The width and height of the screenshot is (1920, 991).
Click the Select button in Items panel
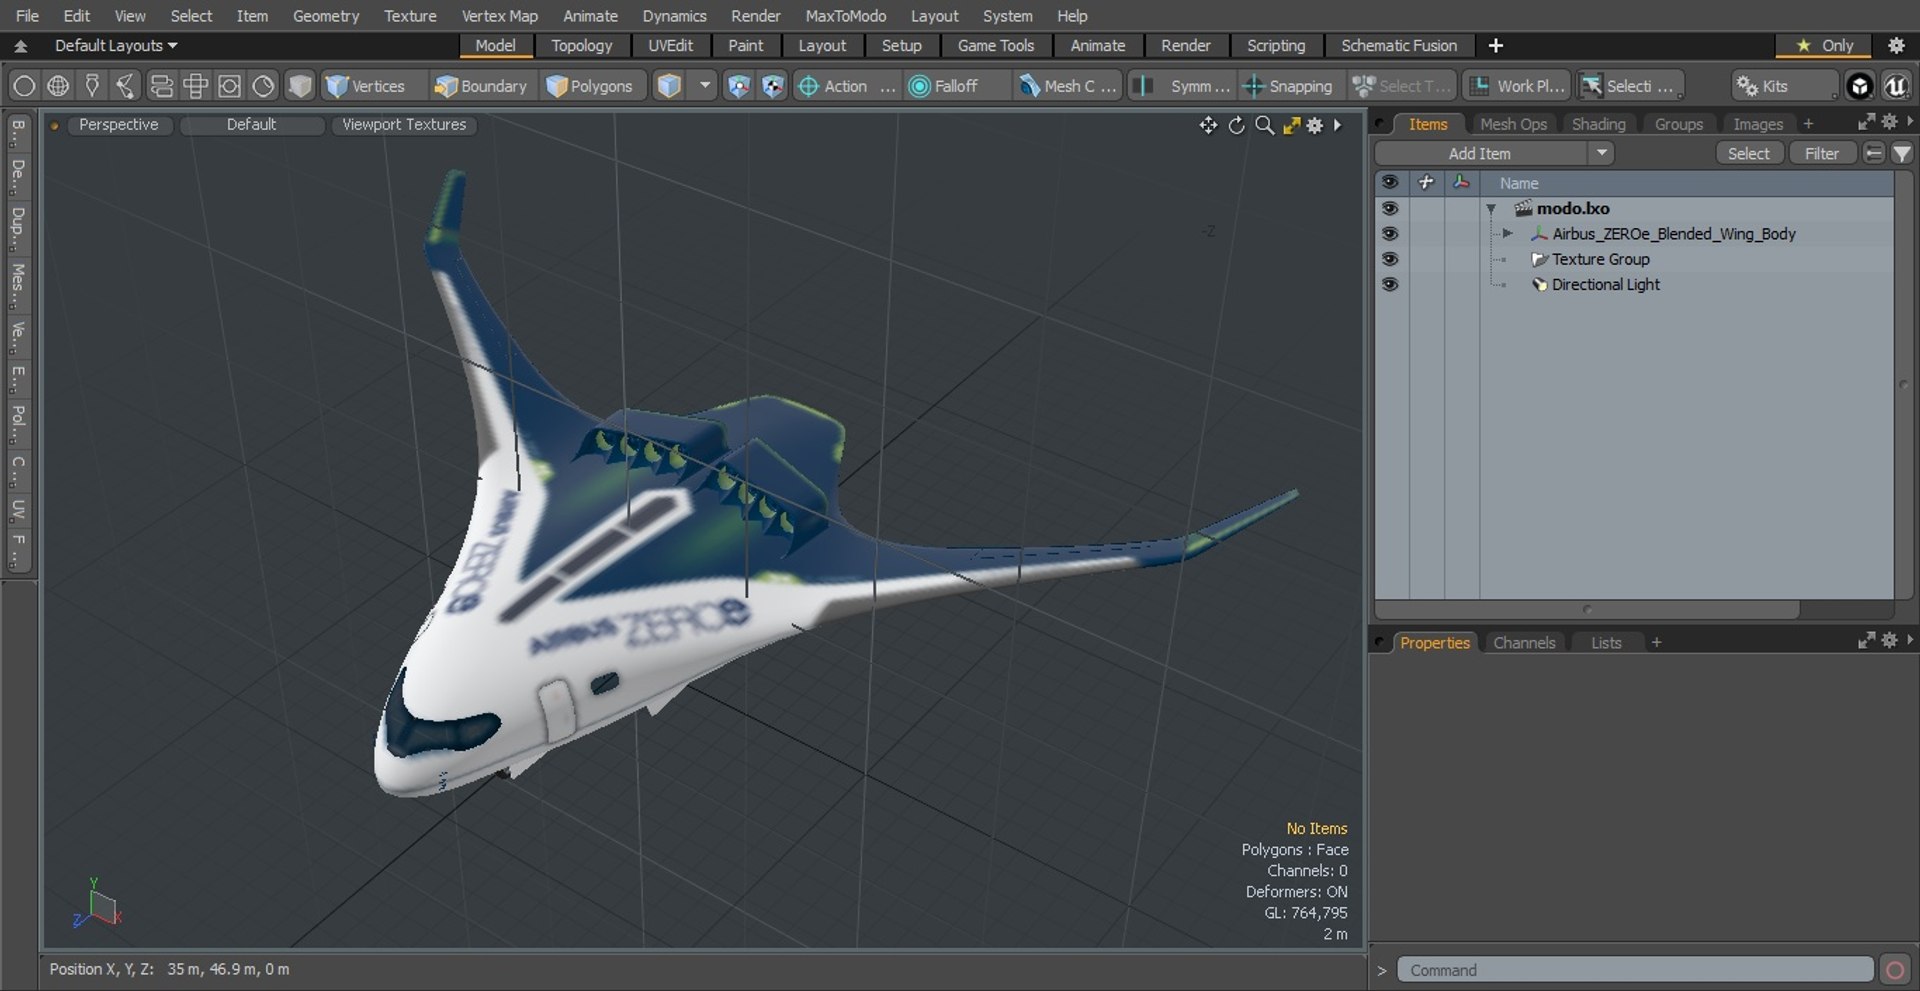1748,153
